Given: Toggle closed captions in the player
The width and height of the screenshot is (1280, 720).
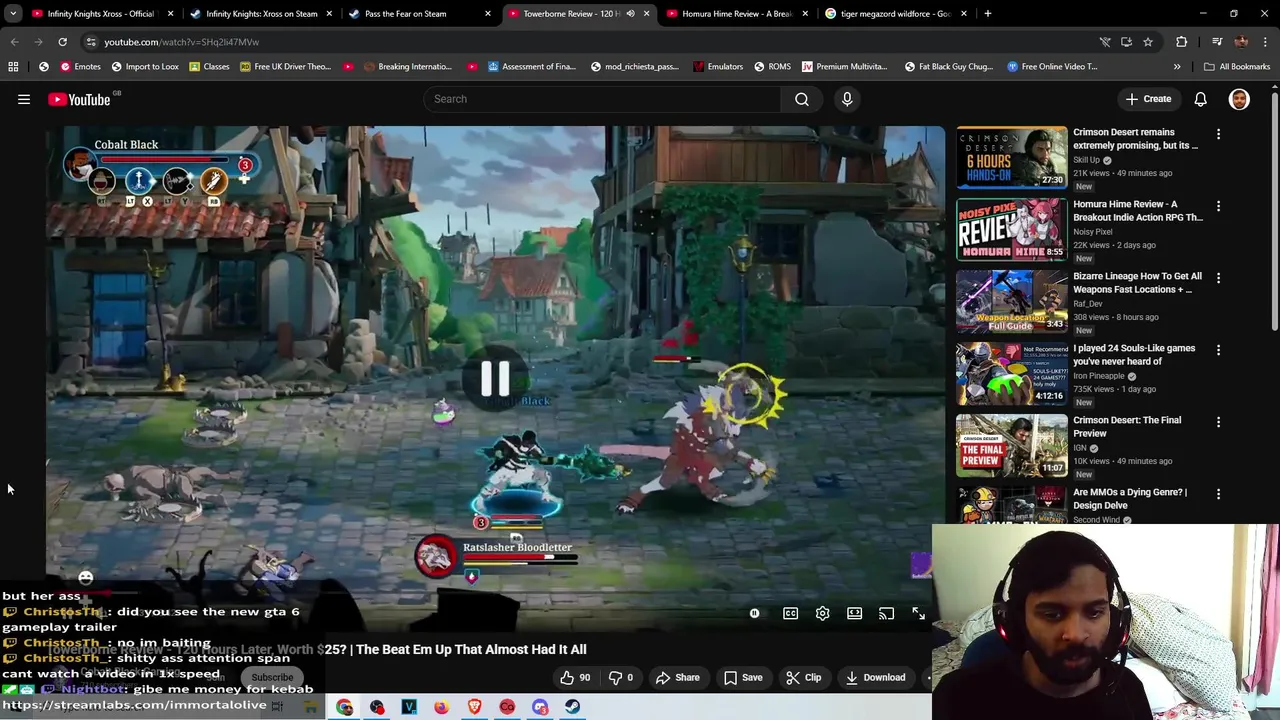Looking at the screenshot, I should click(790, 613).
